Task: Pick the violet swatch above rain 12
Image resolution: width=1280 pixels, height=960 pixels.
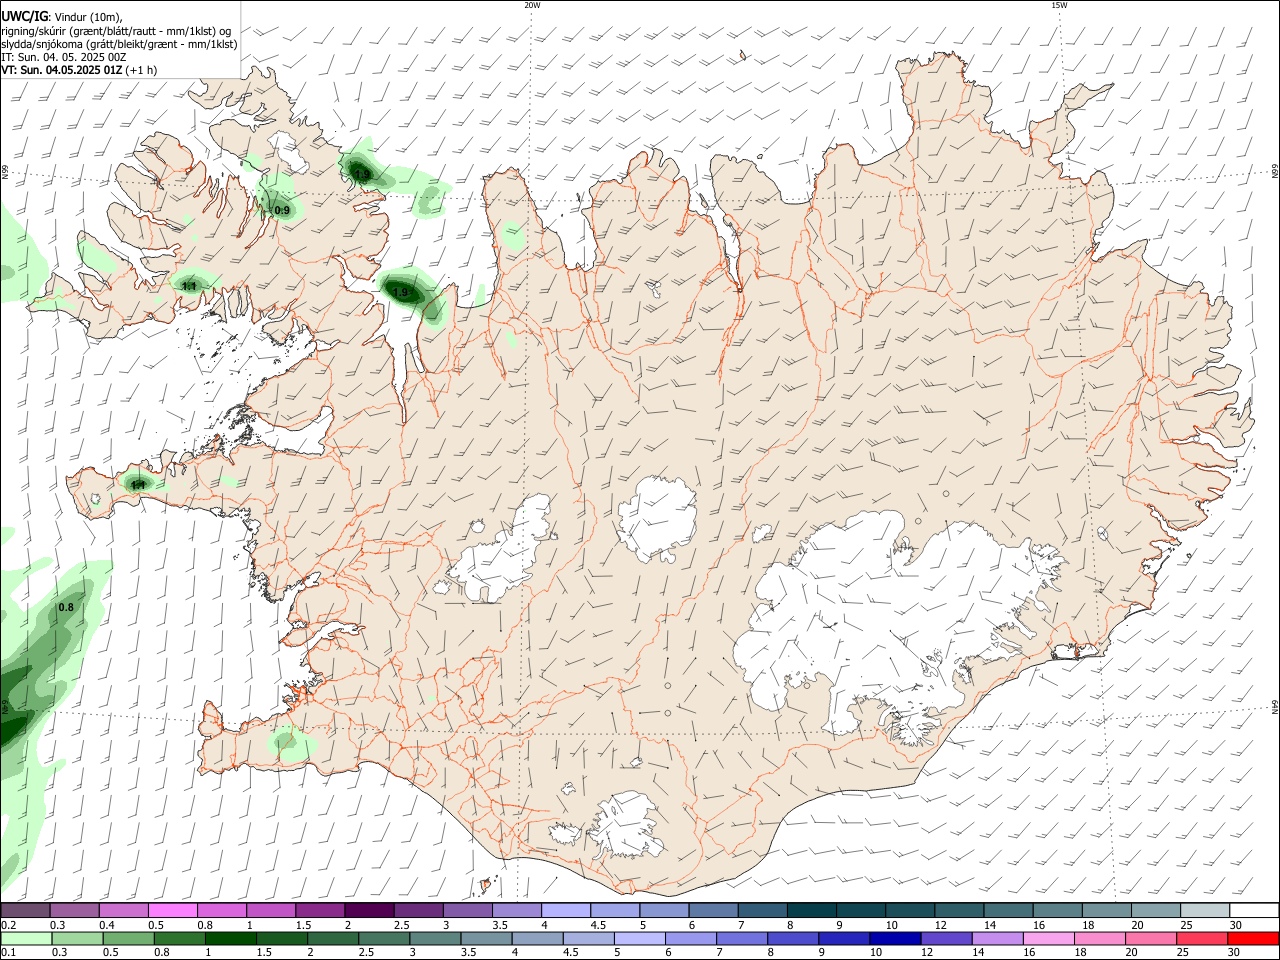Action: pyautogui.click(x=946, y=938)
